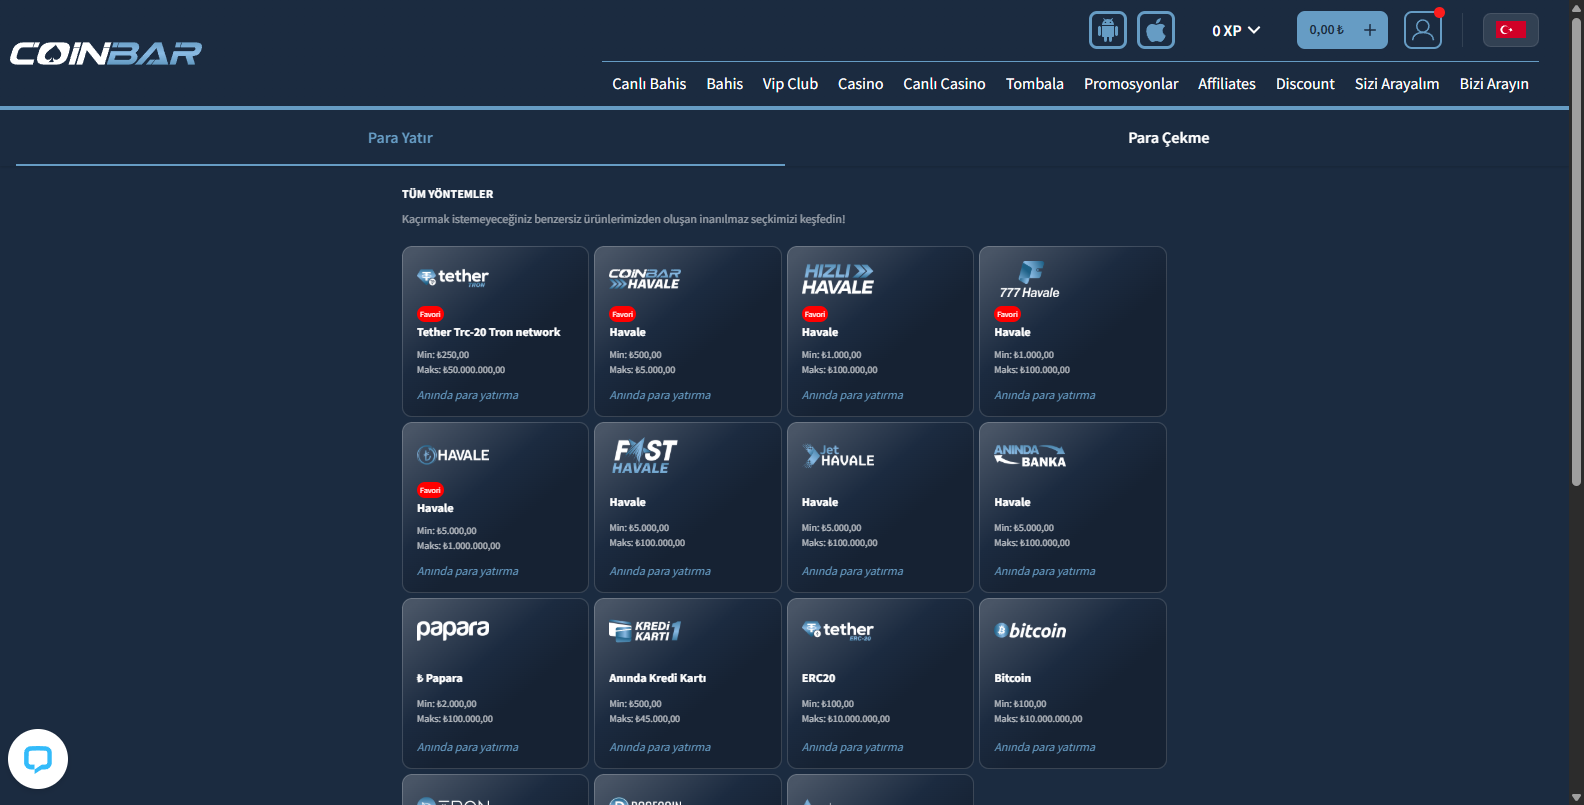This screenshot has height=805, width=1584.
Task: Open the Android app download icon
Action: 1108,30
